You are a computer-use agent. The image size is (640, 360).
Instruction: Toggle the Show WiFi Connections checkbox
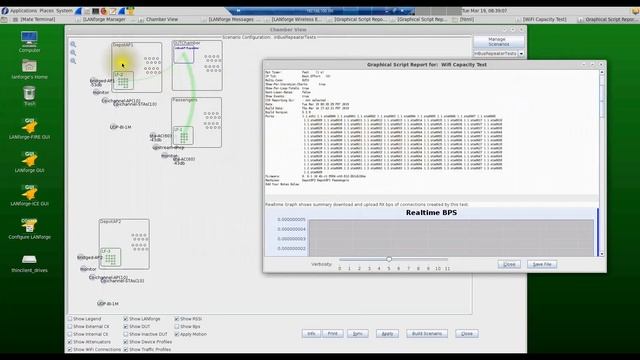[x=70, y=350]
